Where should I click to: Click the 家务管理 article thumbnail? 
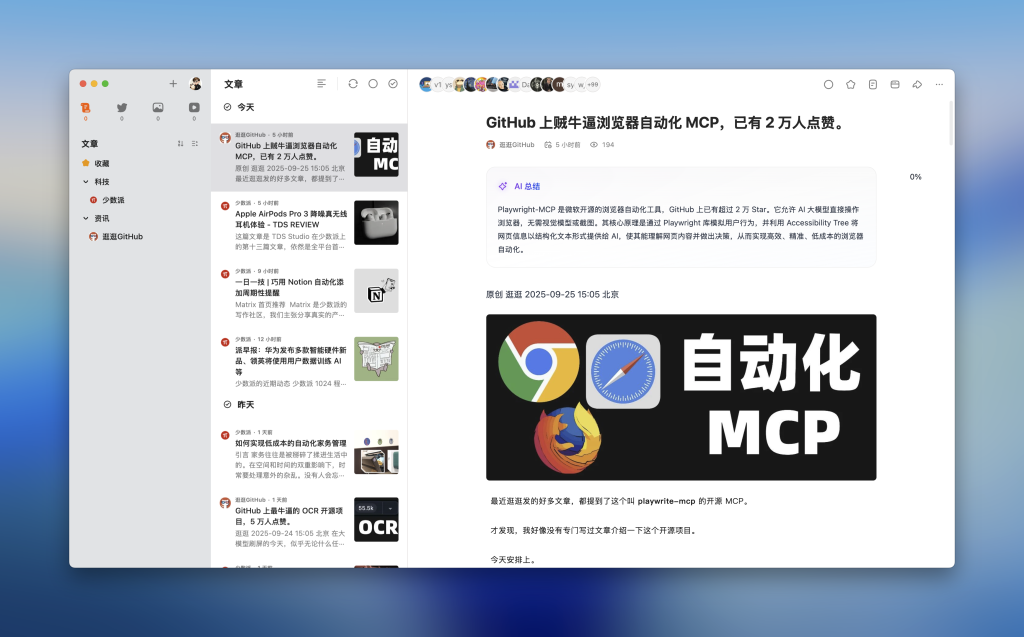pyautogui.click(x=376, y=452)
